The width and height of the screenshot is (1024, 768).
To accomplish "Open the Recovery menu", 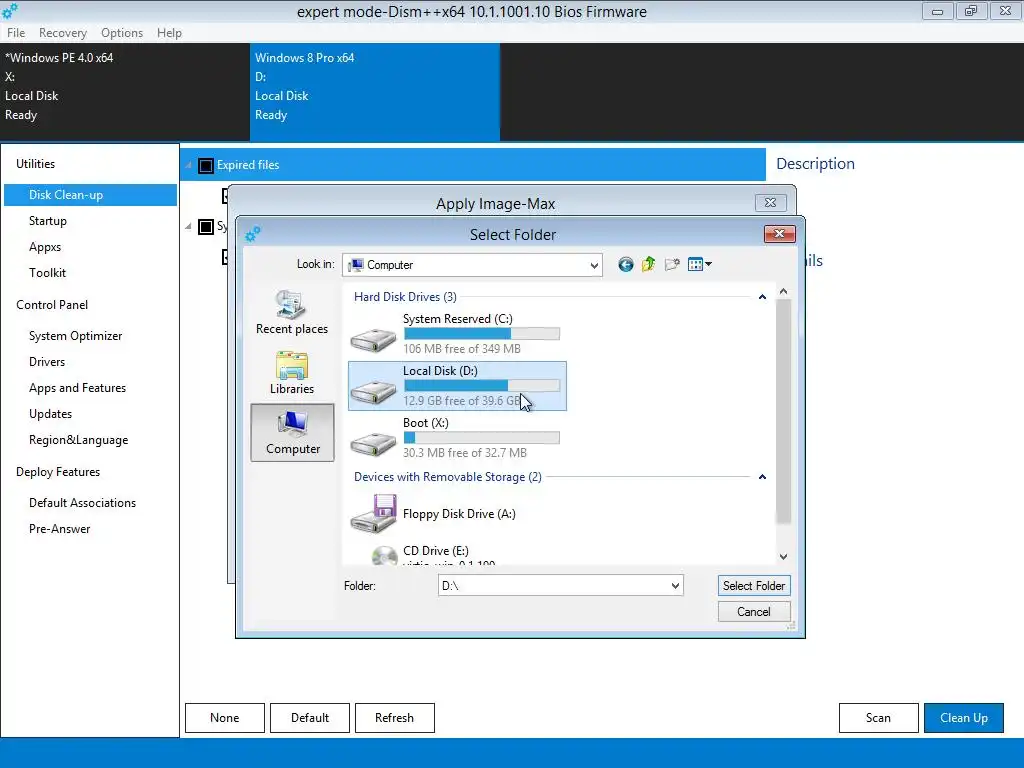I will click(63, 33).
